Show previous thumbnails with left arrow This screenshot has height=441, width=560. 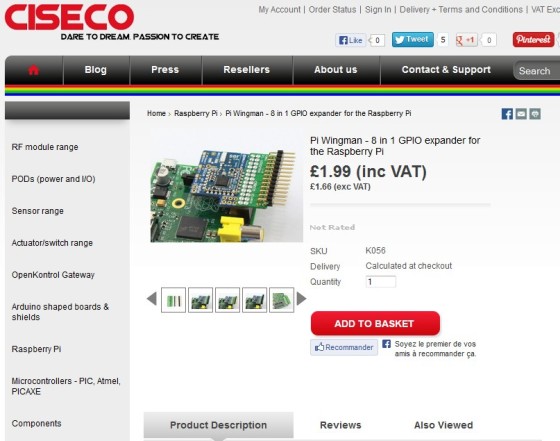152,299
